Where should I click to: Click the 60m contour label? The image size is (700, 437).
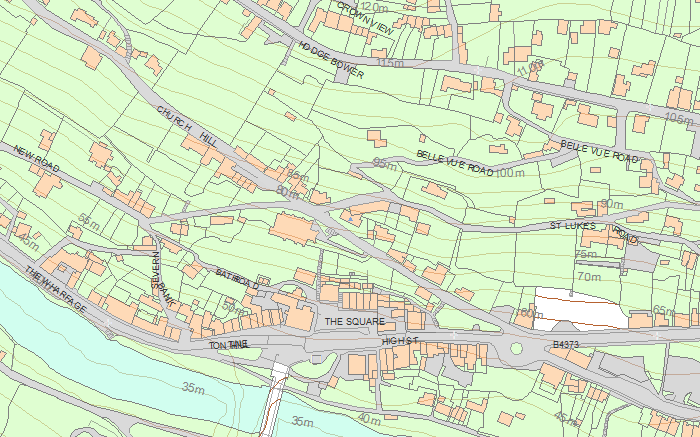[x=530, y=313]
